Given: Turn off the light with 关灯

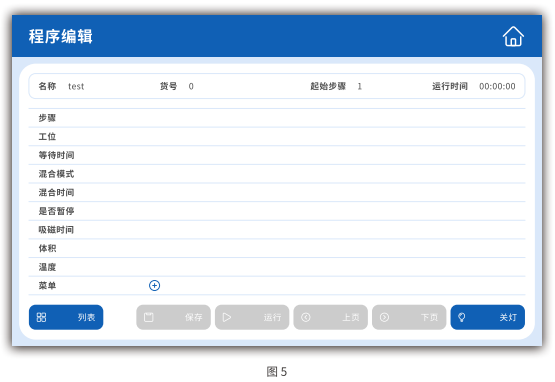Looking at the screenshot, I should pyautogui.click(x=488, y=317).
